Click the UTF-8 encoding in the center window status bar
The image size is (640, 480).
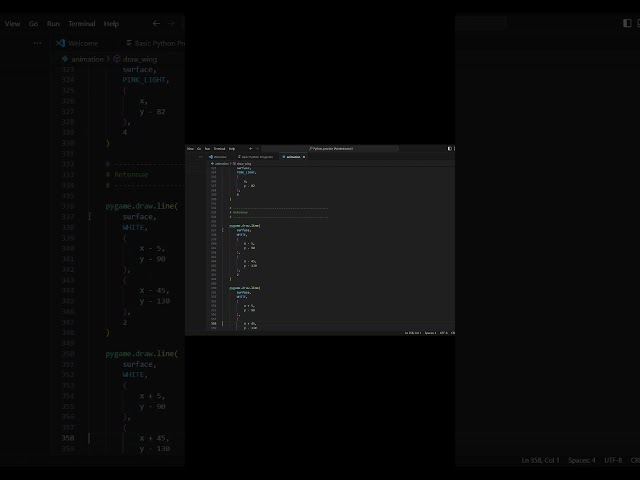444,333
